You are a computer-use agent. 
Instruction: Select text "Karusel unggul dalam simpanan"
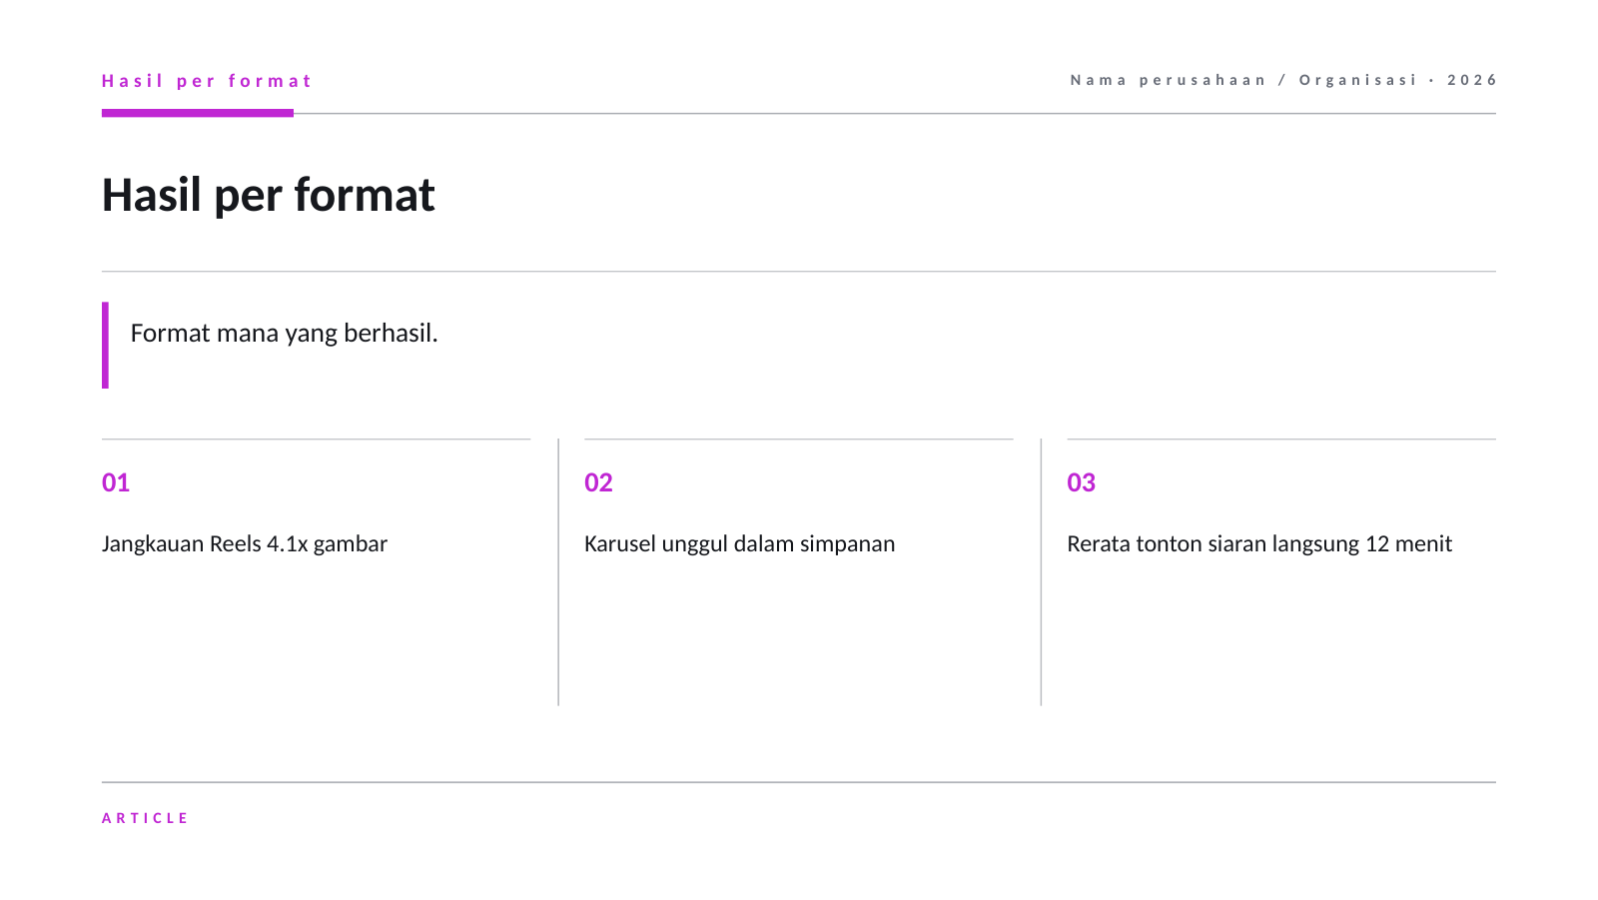[x=739, y=544]
